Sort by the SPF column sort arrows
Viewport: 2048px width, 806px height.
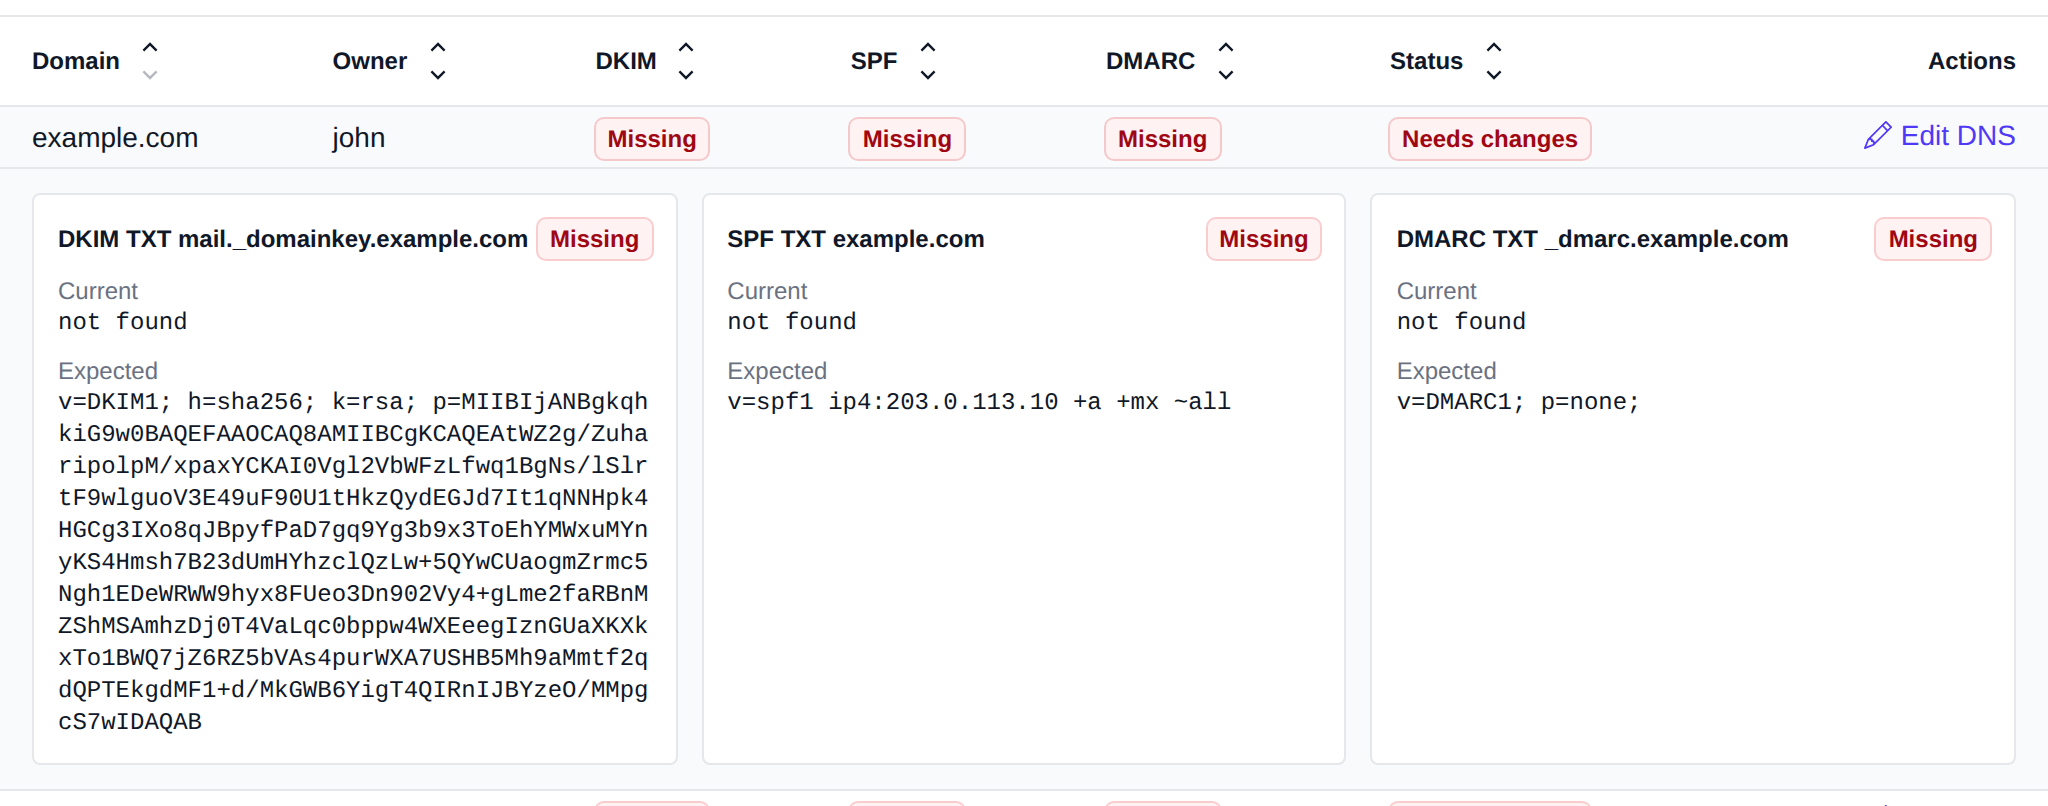tap(928, 61)
